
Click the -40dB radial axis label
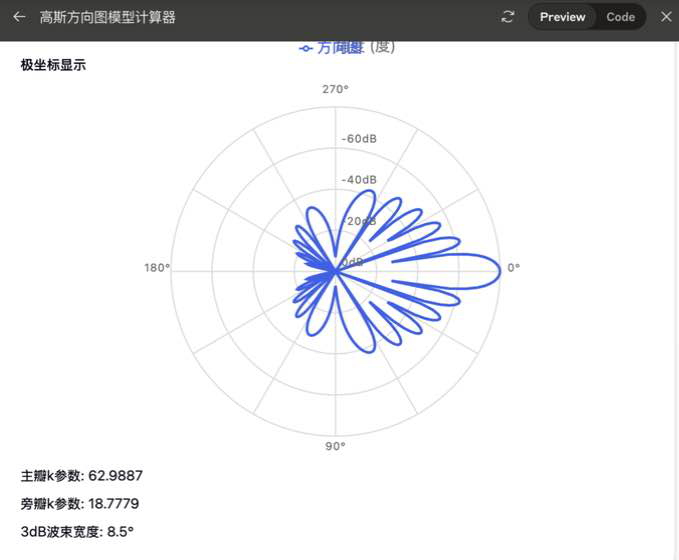359,180
